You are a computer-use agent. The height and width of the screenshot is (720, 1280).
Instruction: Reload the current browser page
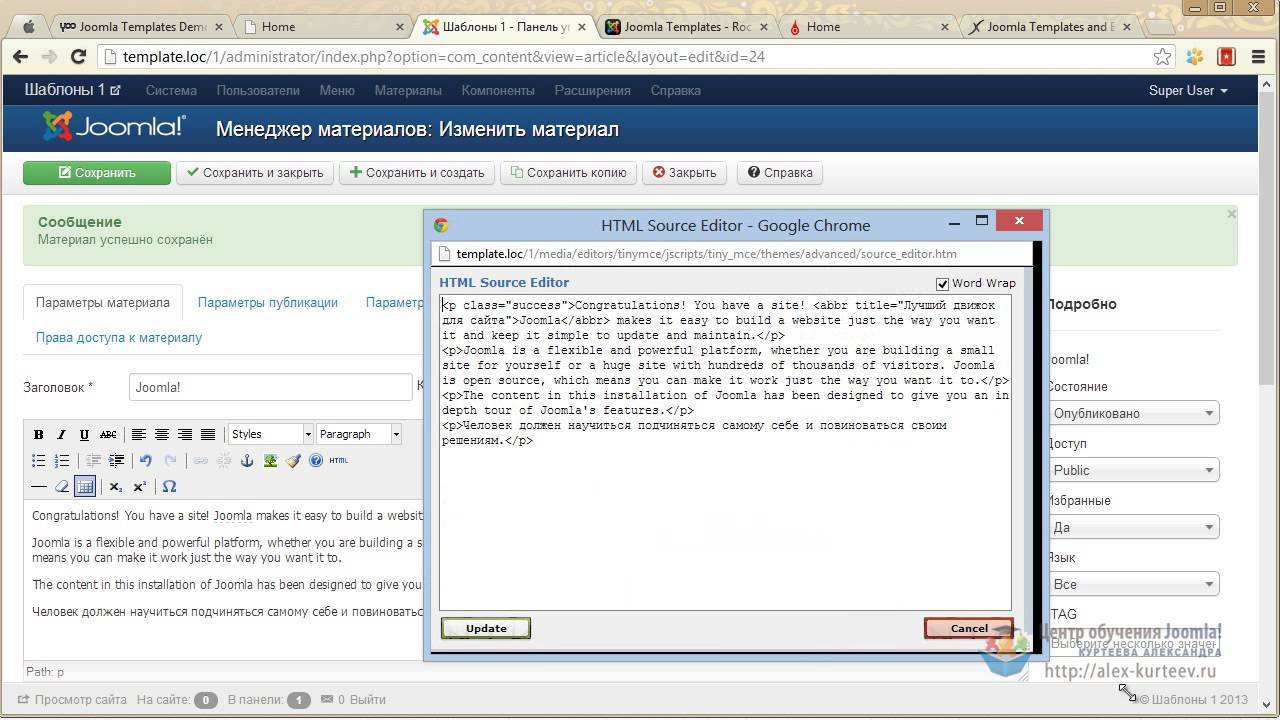78,57
